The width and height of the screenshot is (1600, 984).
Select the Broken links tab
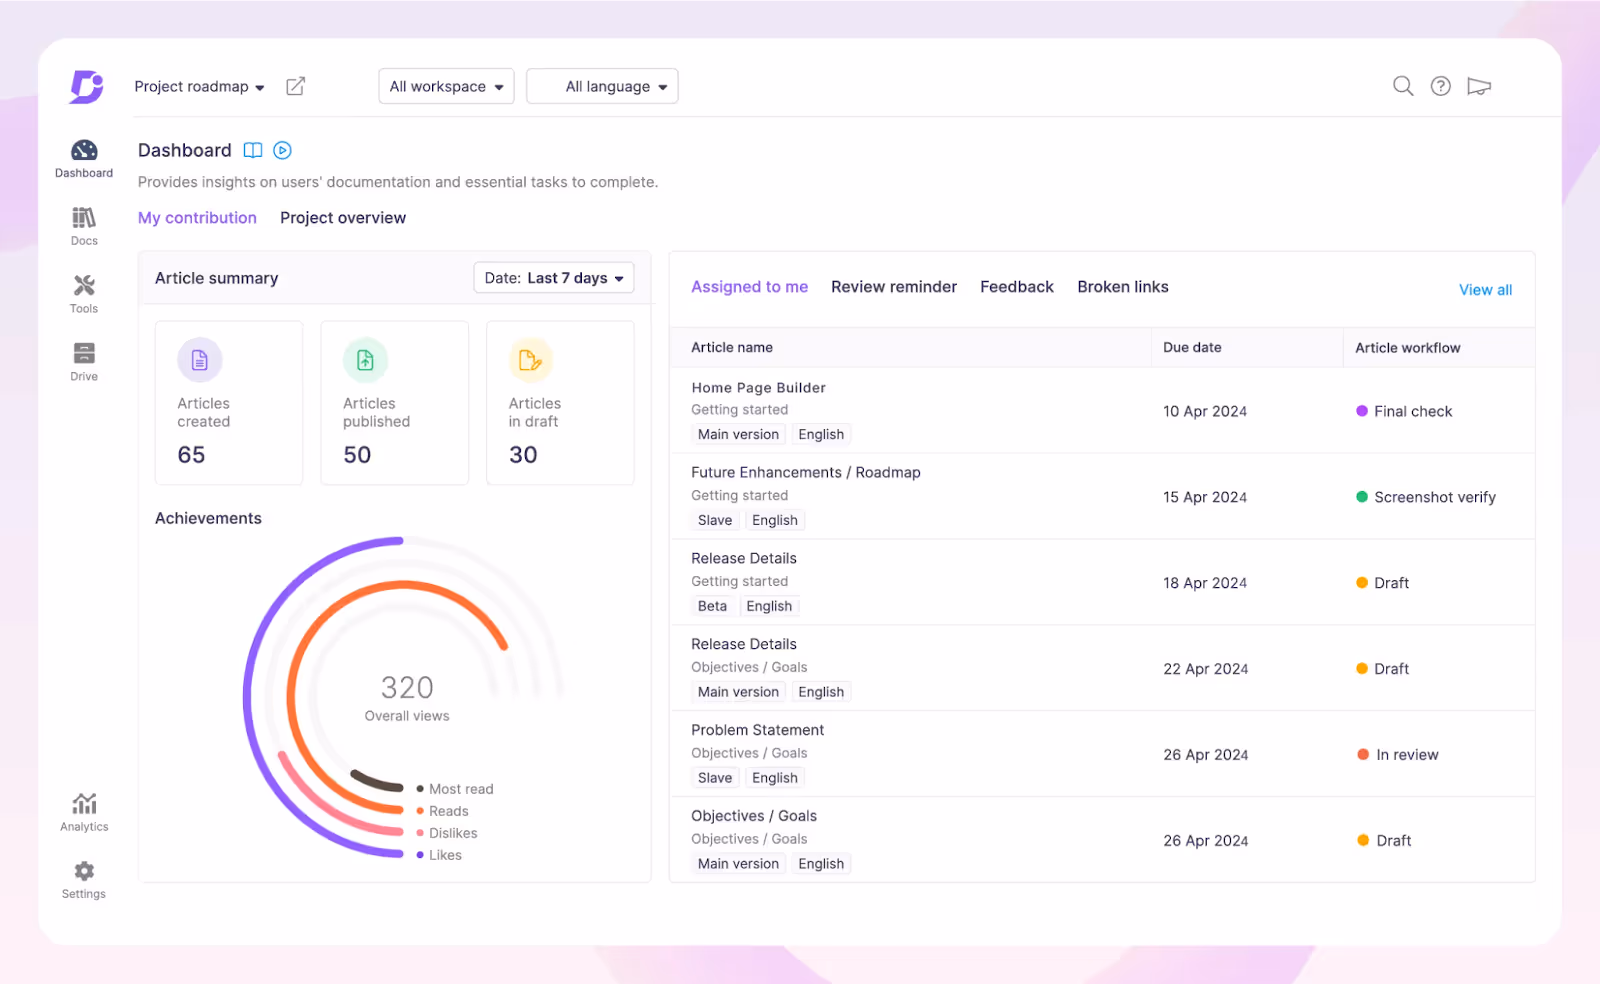[1123, 287]
